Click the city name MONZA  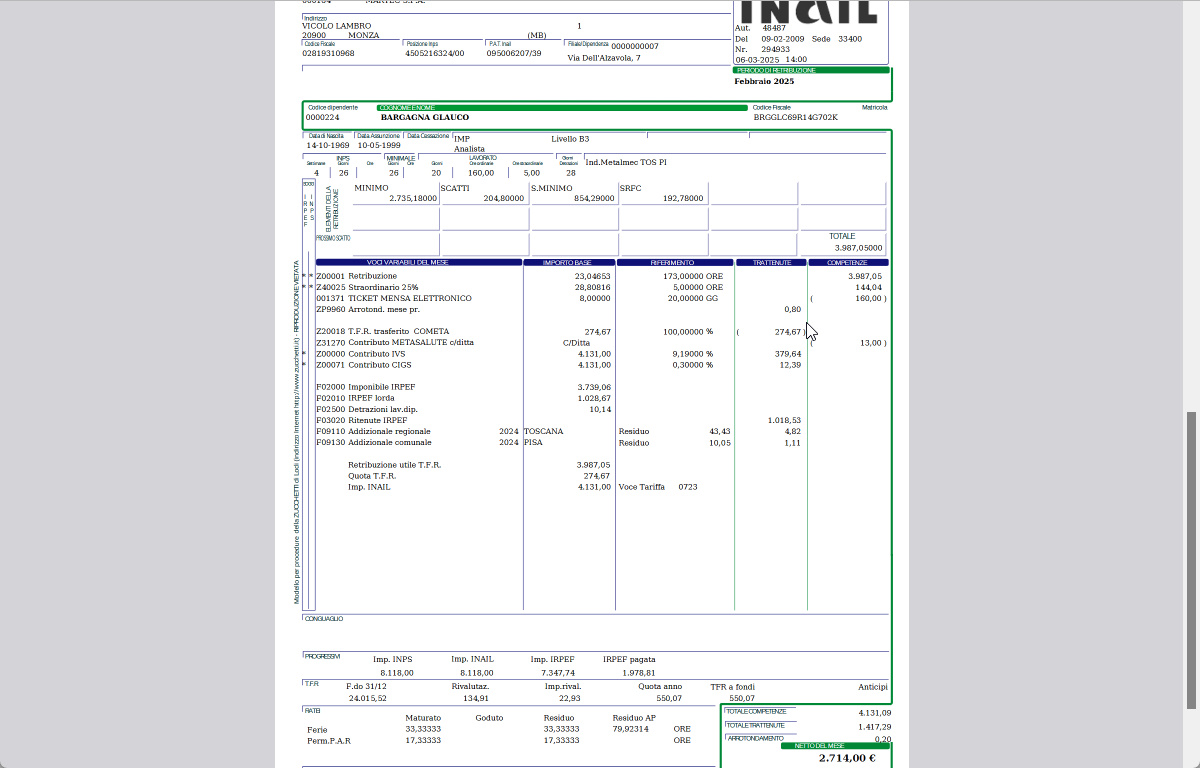[364, 35]
